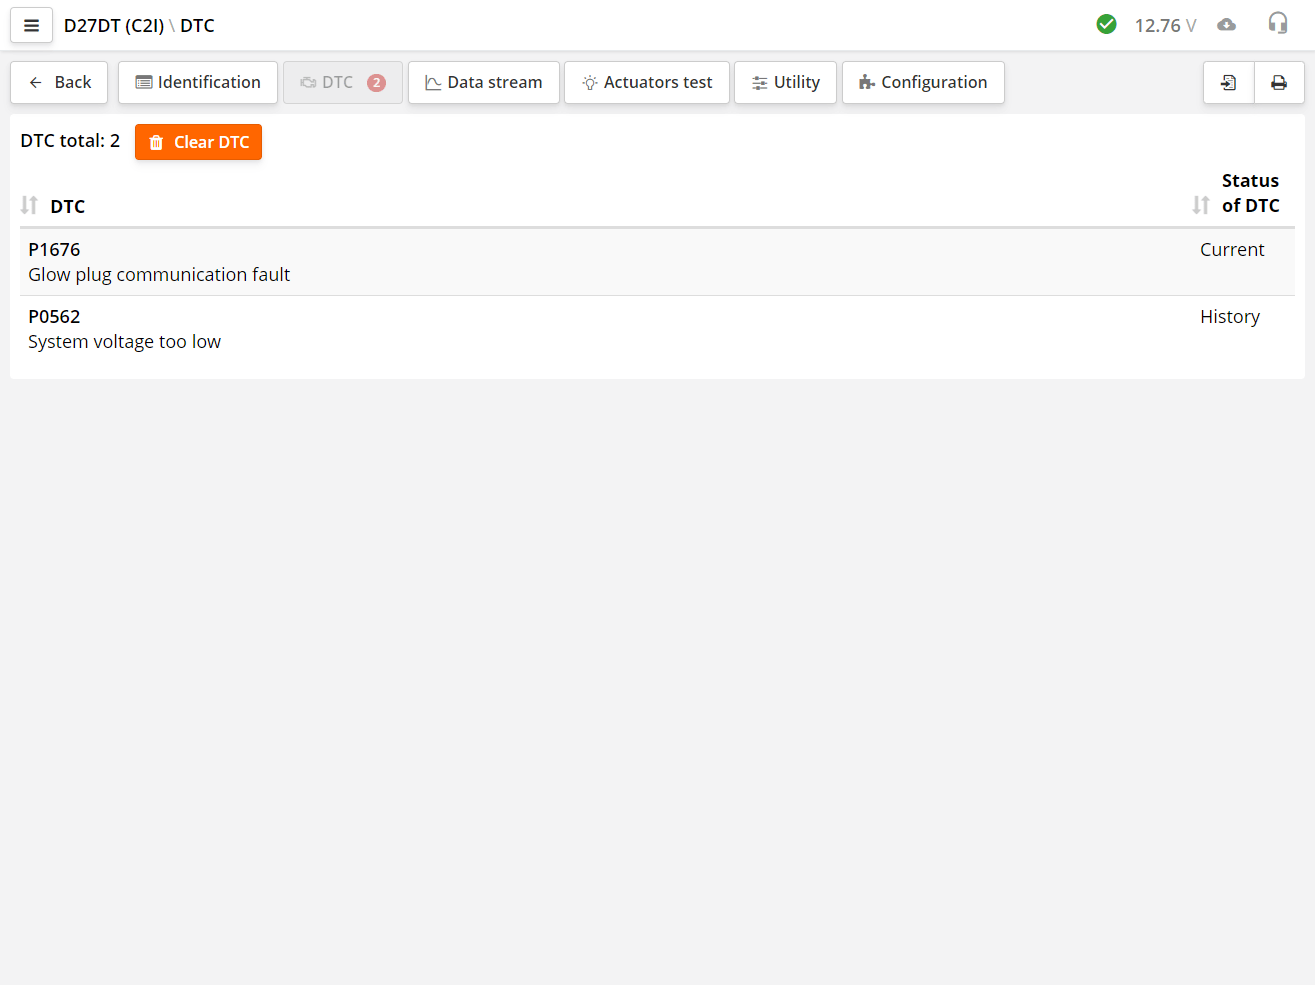Open Actuators test tab
This screenshot has height=985, width=1315.
coord(646,83)
